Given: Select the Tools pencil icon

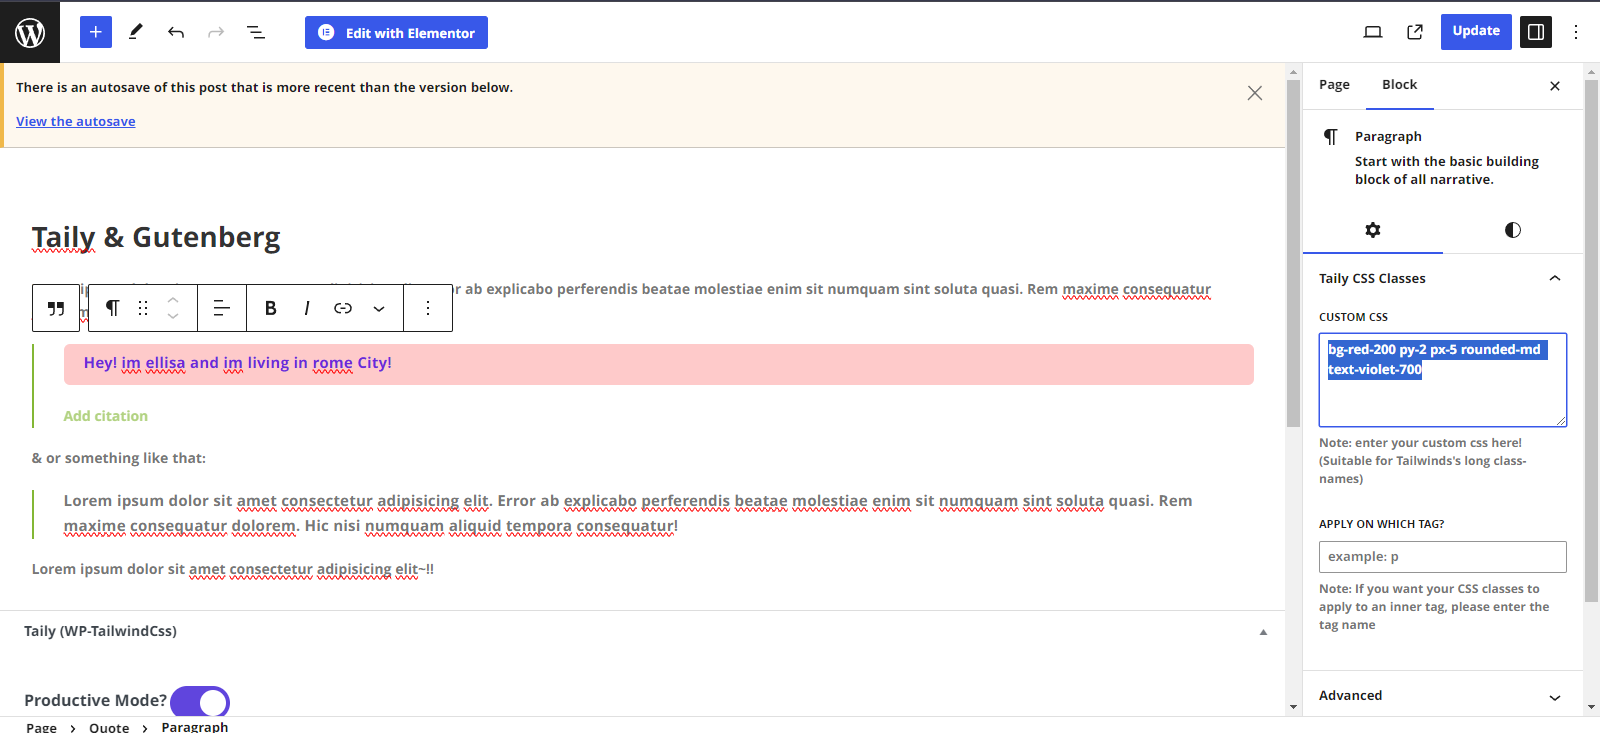Looking at the screenshot, I should click(x=135, y=32).
